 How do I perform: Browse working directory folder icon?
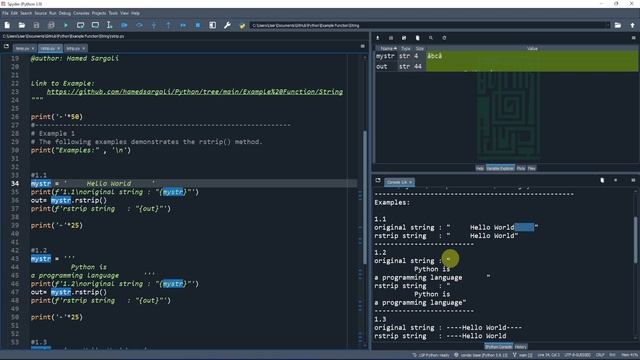(x=618, y=25)
